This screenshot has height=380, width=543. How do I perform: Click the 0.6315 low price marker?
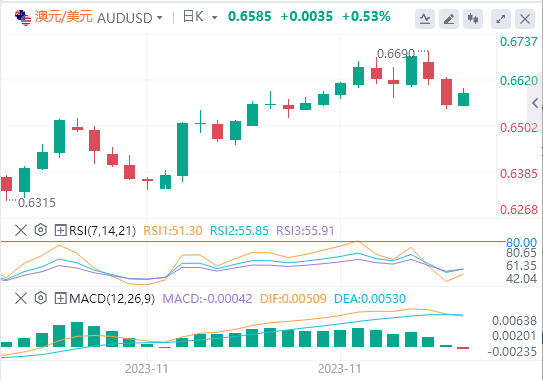click(x=37, y=203)
